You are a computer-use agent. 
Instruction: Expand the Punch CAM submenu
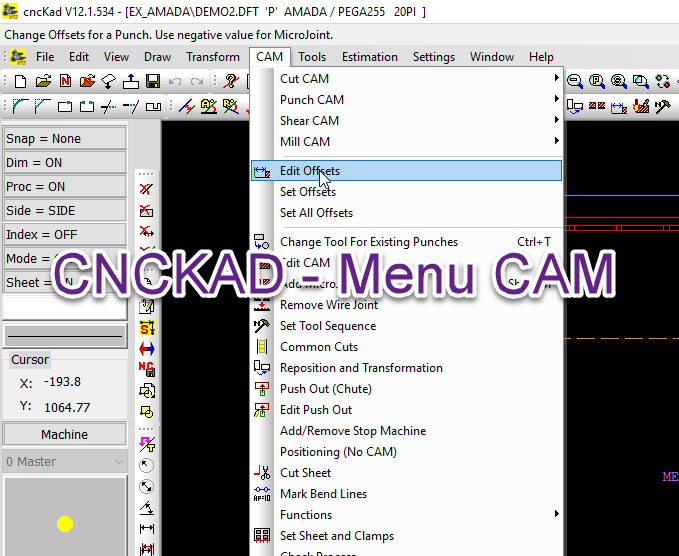pos(406,100)
